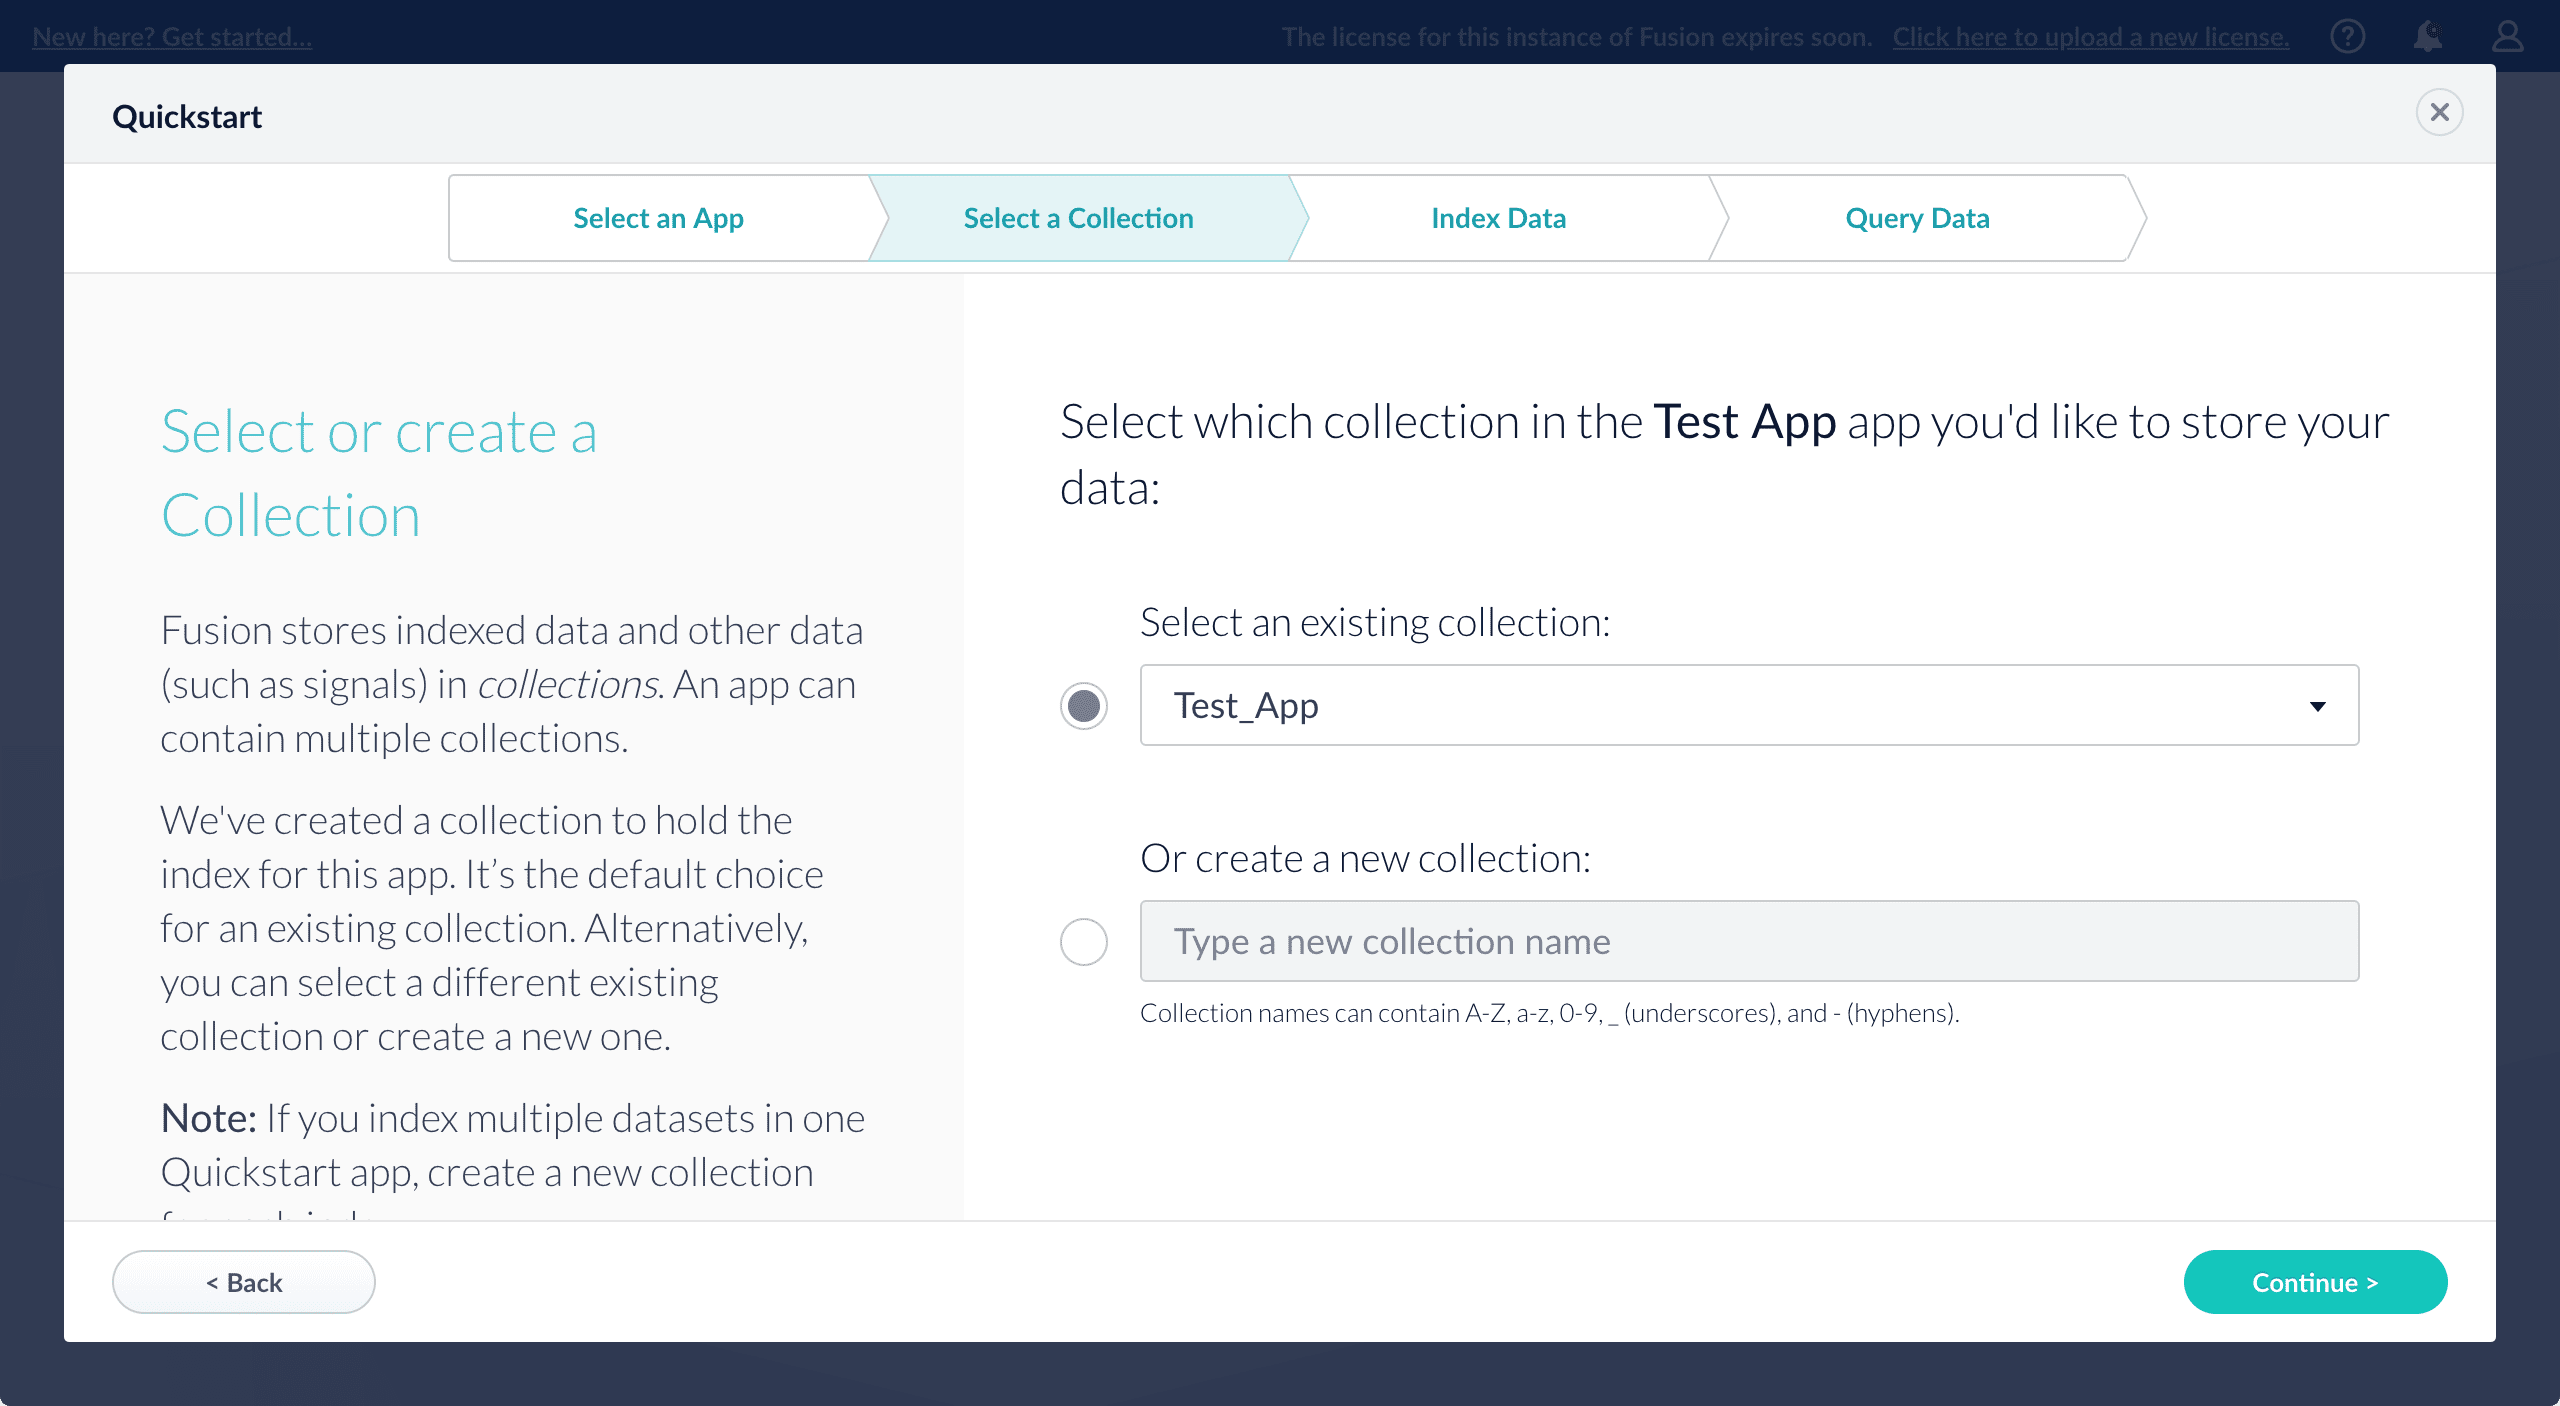Jump to the Query Data step

tap(1917, 218)
